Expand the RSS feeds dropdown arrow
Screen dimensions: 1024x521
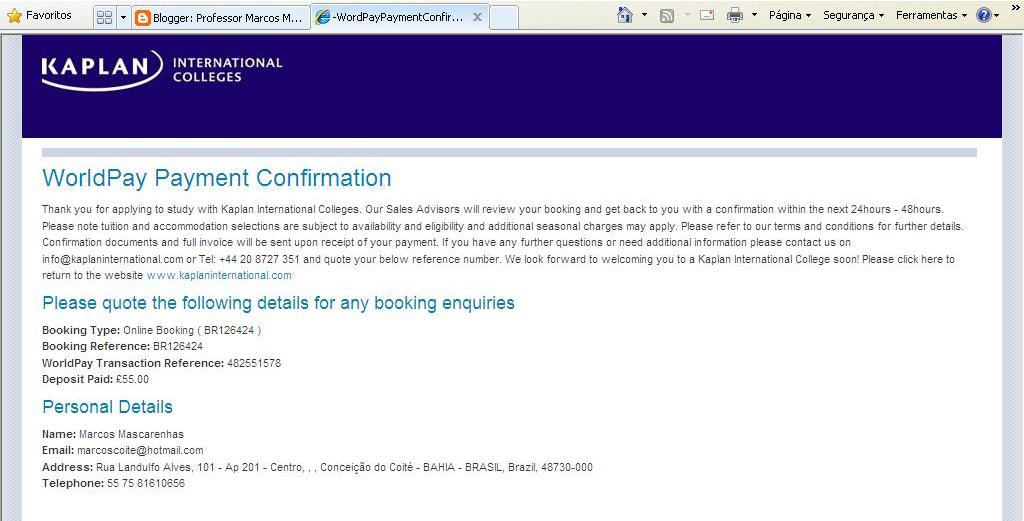tap(687, 15)
